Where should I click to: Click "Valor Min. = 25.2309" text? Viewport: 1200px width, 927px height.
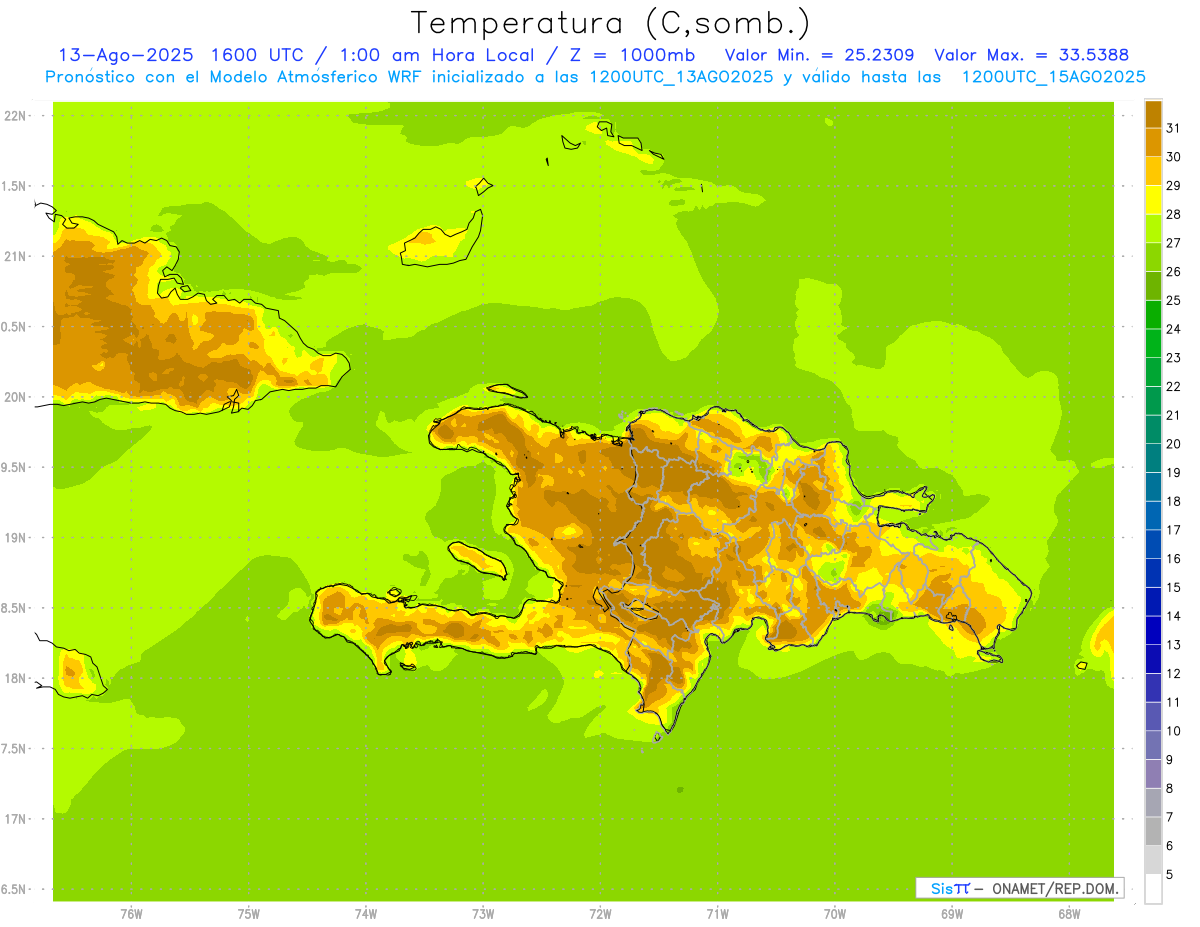[x=819, y=55]
